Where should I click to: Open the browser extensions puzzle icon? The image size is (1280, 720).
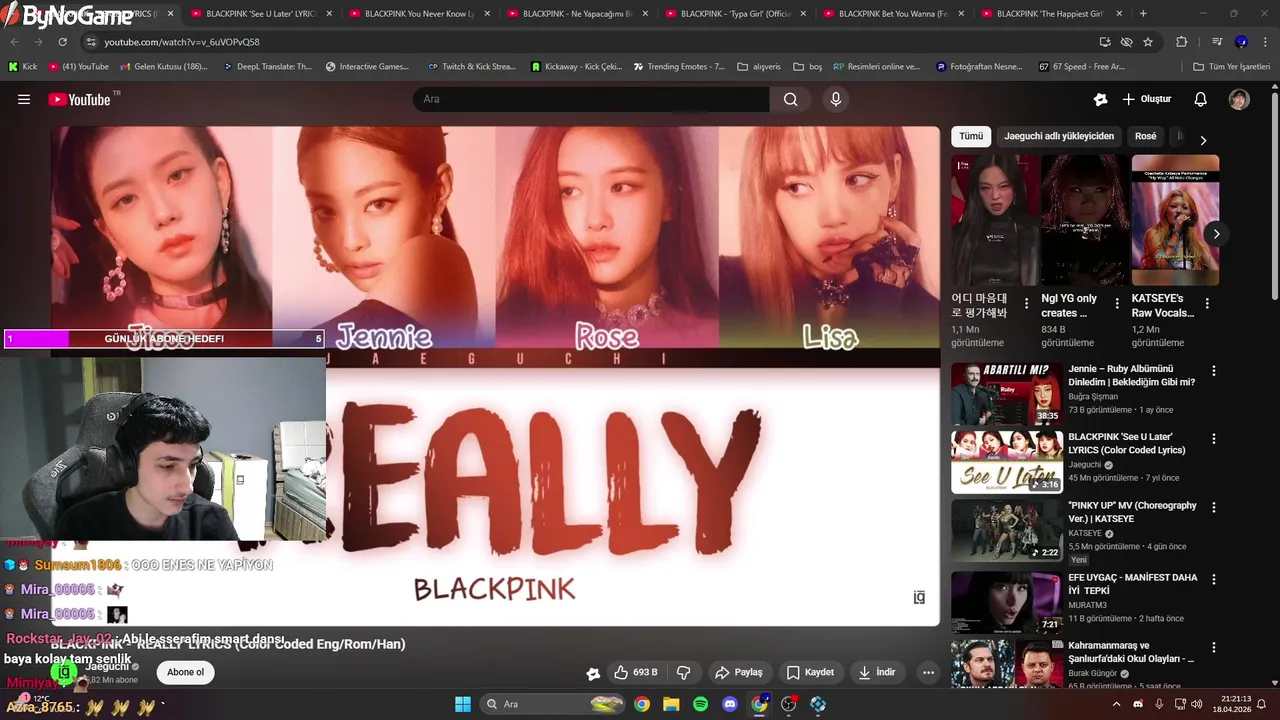coord(1182,42)
